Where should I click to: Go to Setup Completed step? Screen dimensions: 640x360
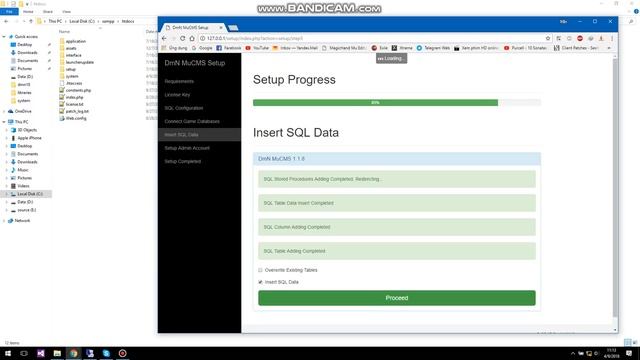[x=182, y=161]
